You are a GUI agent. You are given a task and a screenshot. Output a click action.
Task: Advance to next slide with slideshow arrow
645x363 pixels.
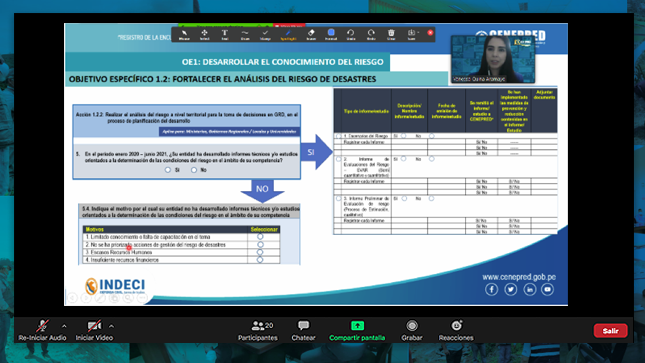coord(86,298)
